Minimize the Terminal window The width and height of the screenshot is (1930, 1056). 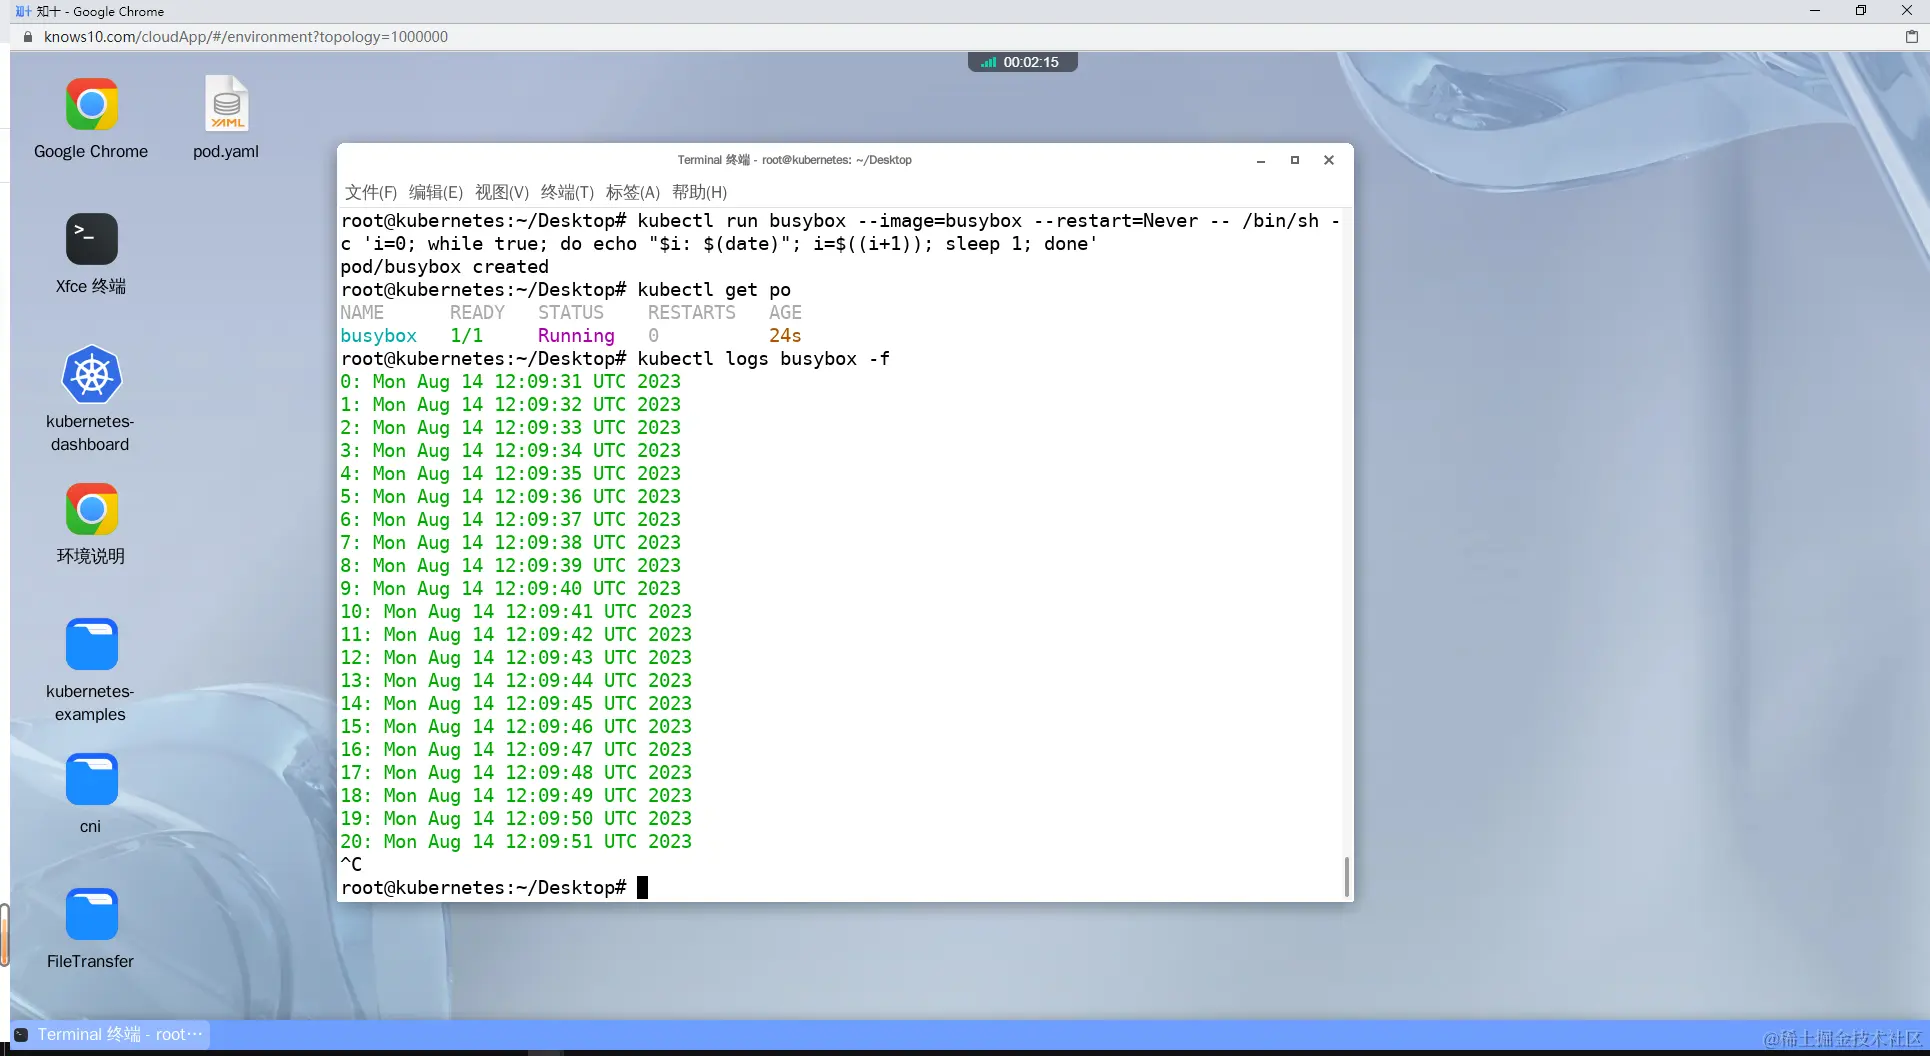[x=1261, y=160]
